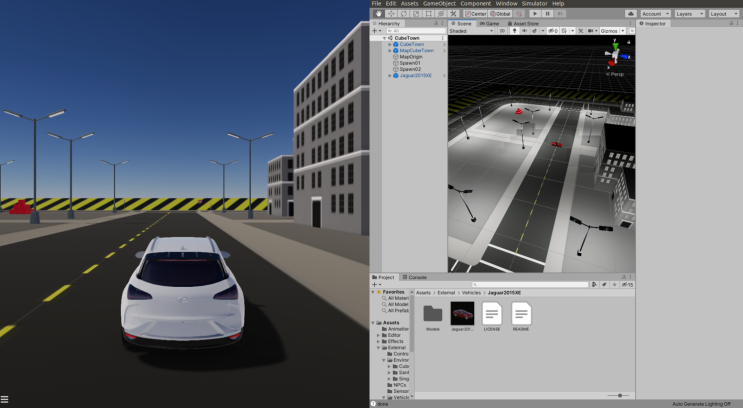Toggle scene lighting bulb icon
Viewport: 743px width, 408px height.
pyautogui.click(x=514, y=31)
